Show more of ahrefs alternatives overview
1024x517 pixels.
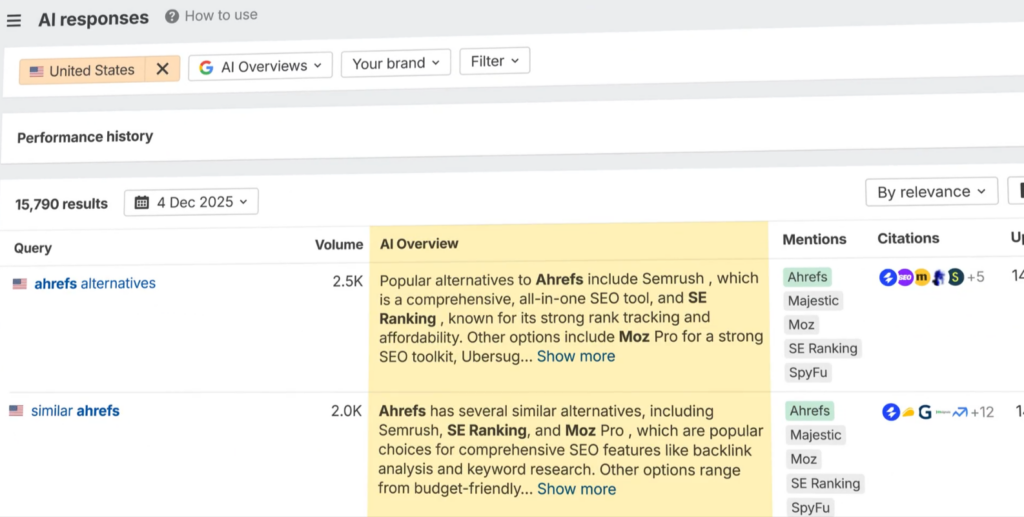(575, 356)
